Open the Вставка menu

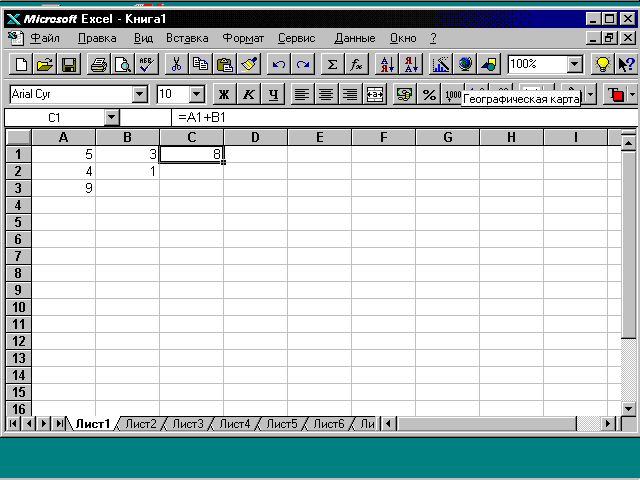[187, 38]
